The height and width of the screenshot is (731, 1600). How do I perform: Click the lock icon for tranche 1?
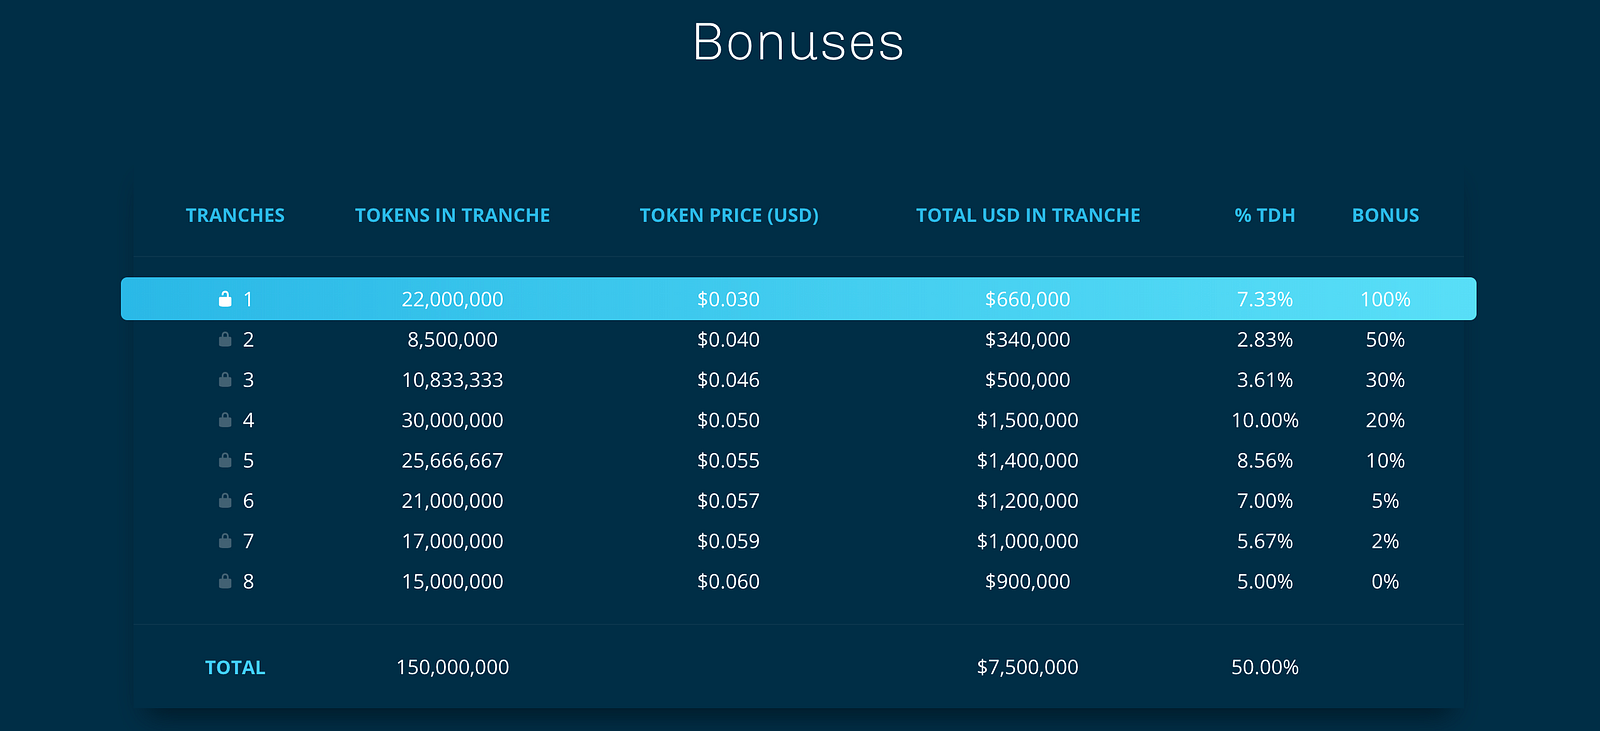click(x=225, y=299)
